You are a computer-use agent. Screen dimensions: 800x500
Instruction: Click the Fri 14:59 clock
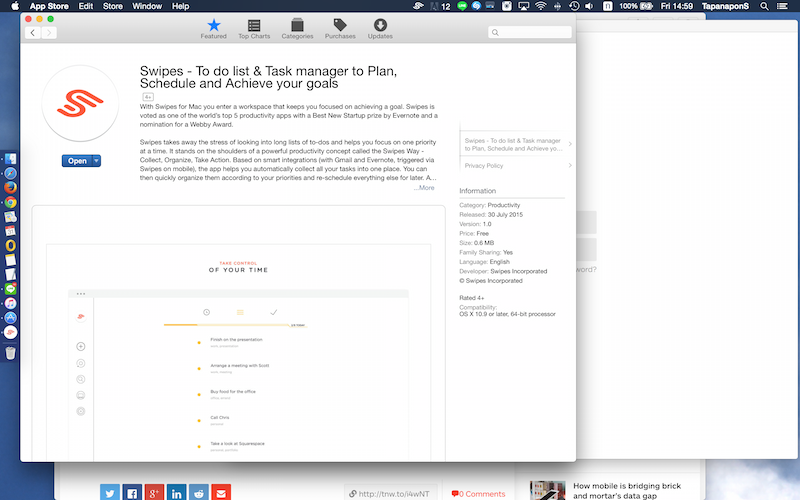[677, 6]
